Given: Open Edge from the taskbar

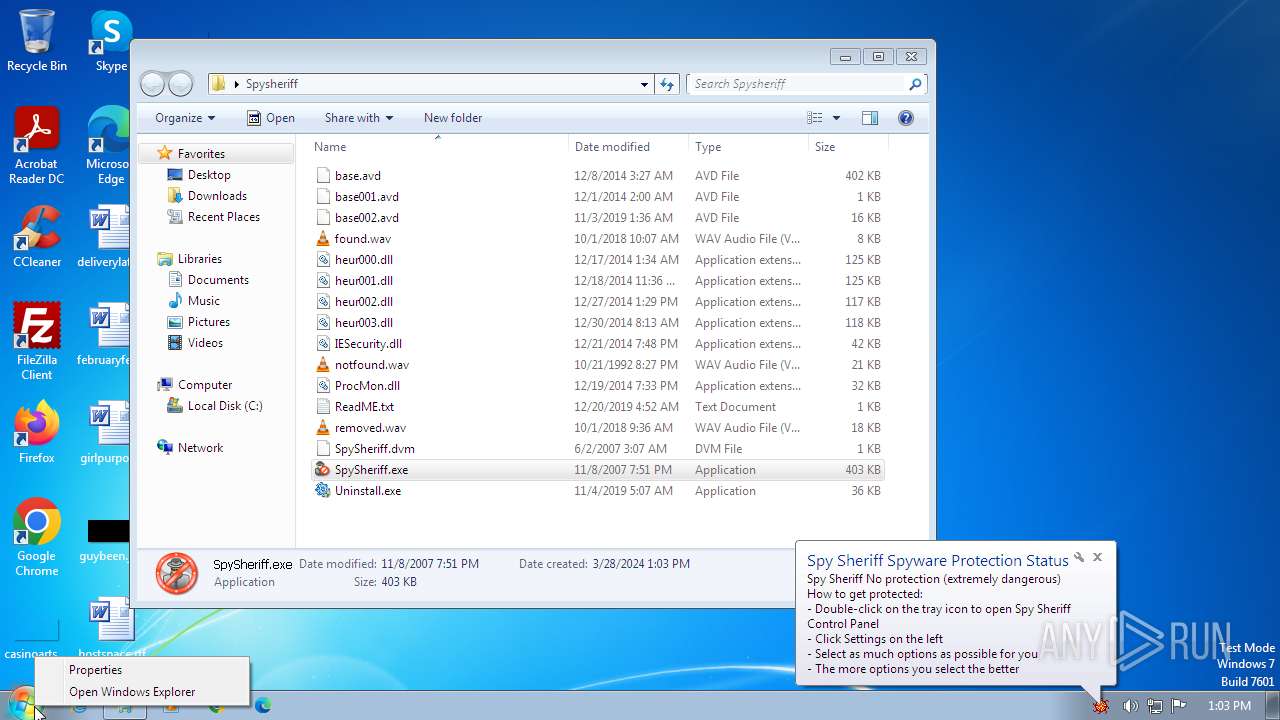Looking at the screenshot, I should click(x=263, y=705).
